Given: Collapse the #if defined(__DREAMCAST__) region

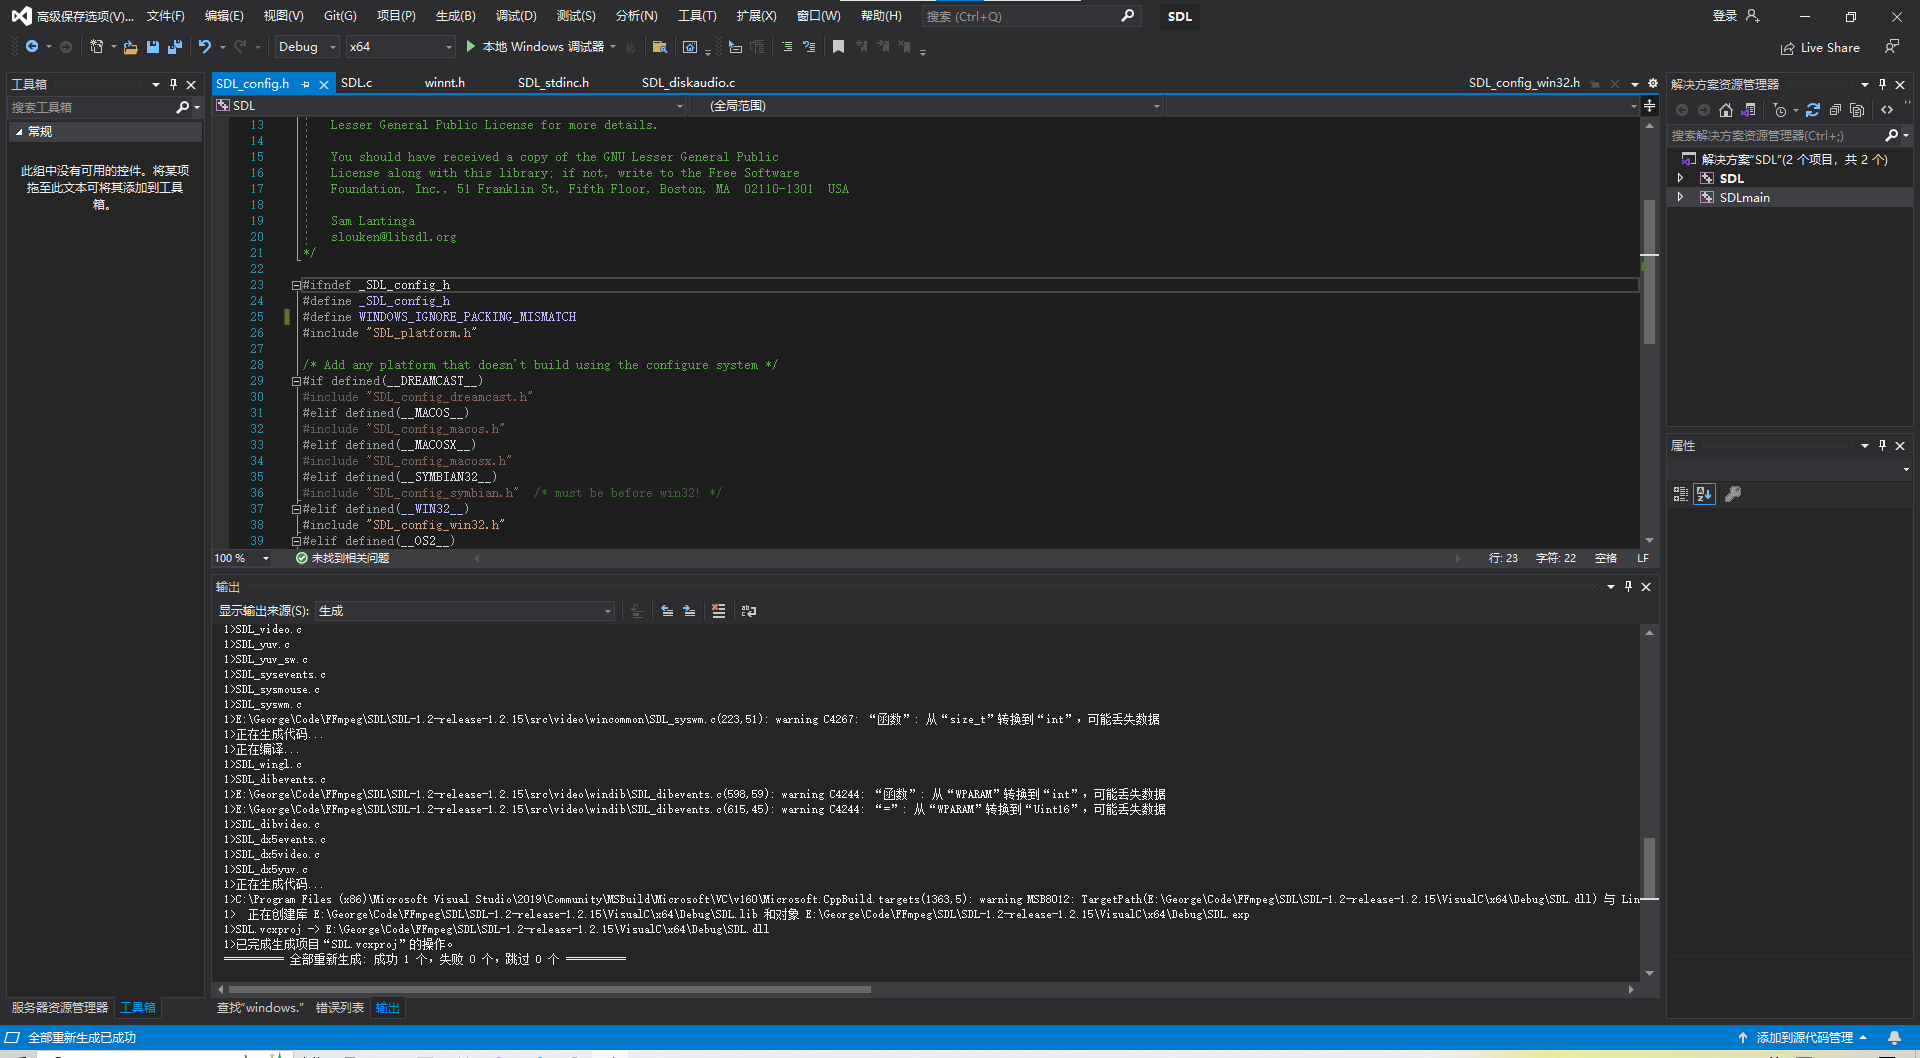Looking at the screenshot, I should (296, 381).
